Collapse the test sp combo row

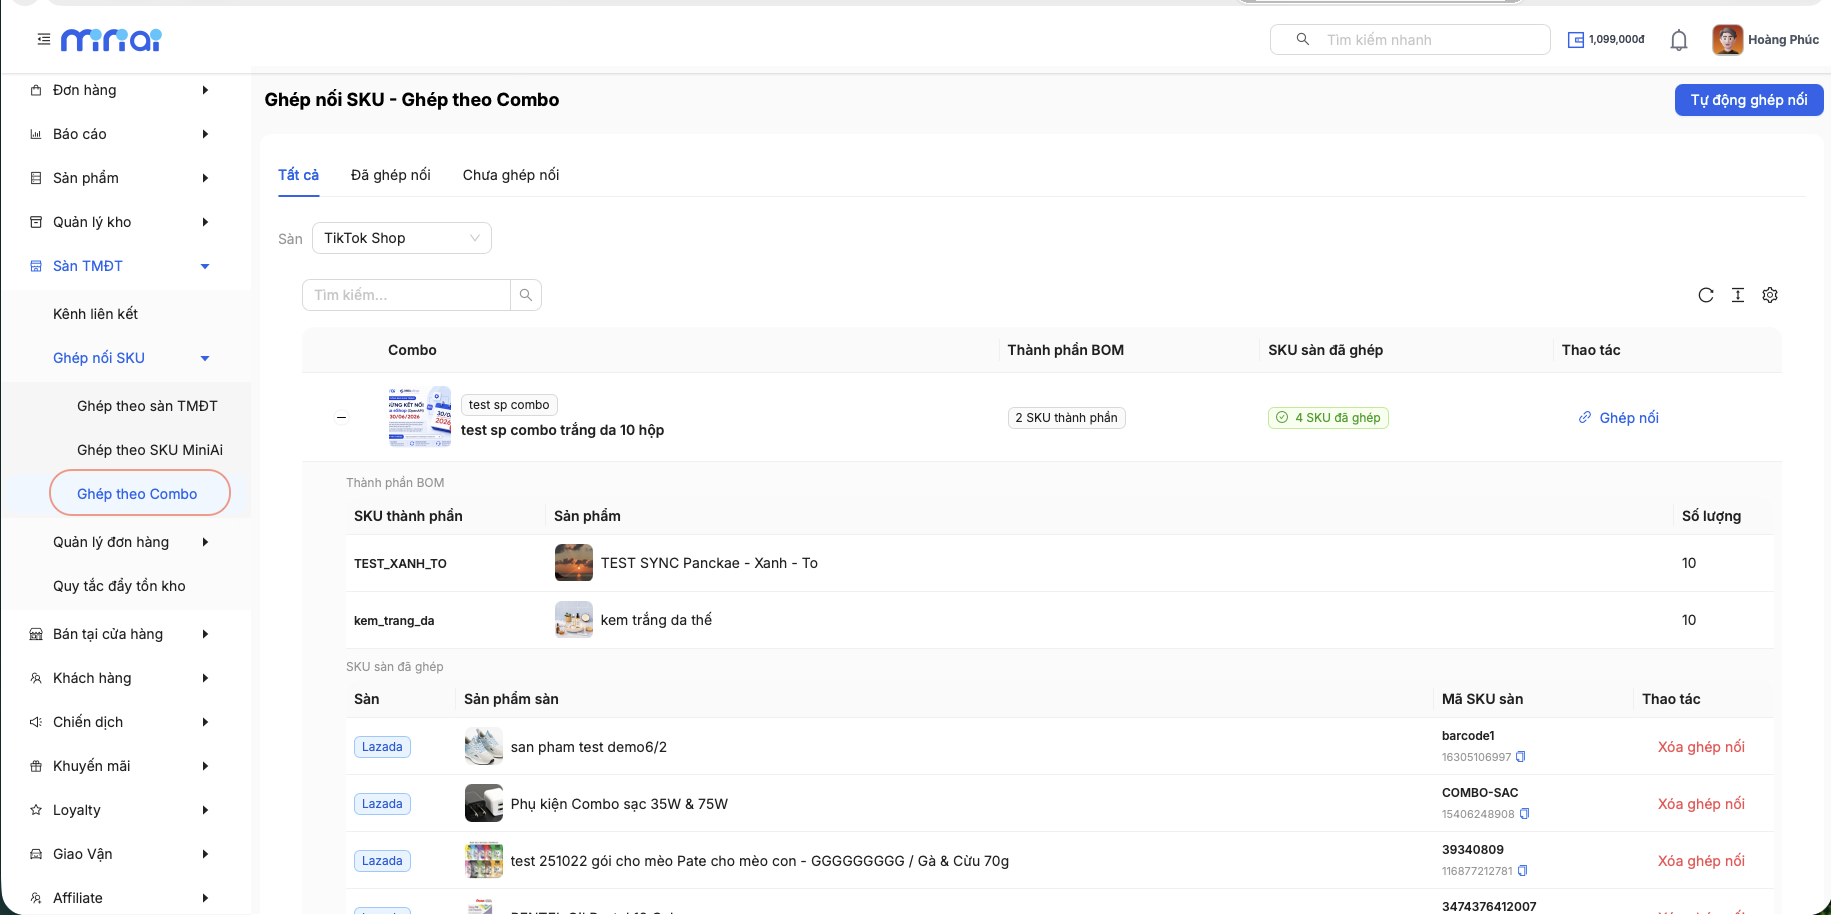342,417
